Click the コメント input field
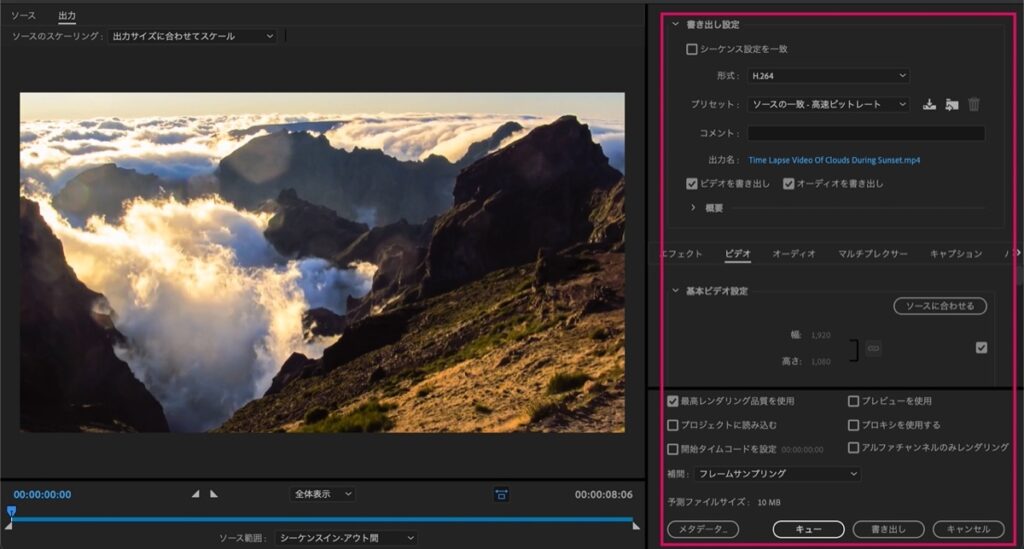Screen dimensions: 1024x549 866,133
